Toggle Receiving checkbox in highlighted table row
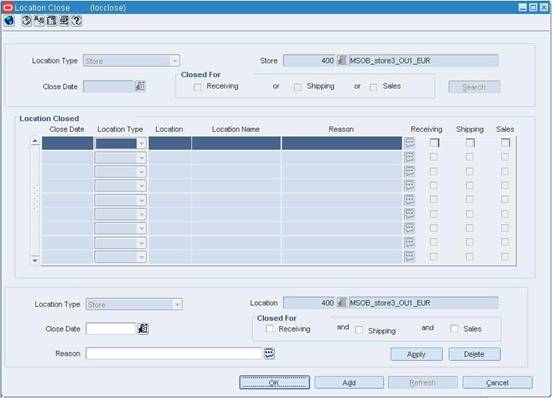 434,143
